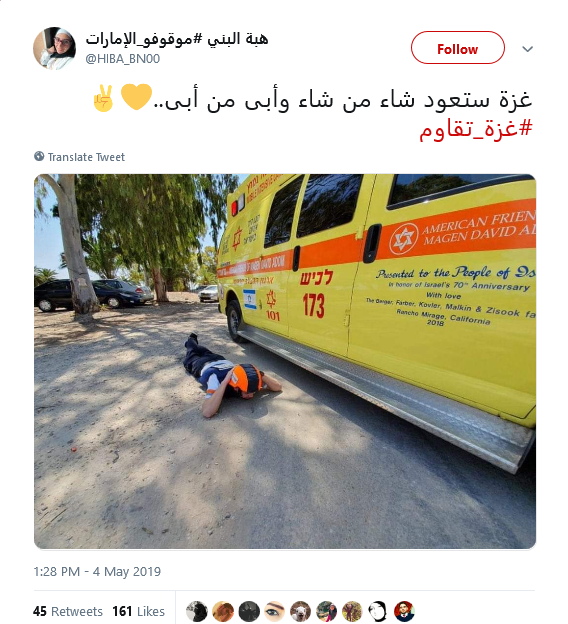This screenshot has height=624, width=568.
Task: Open the @HIBA_BN00 handle link
Action: 123,58
